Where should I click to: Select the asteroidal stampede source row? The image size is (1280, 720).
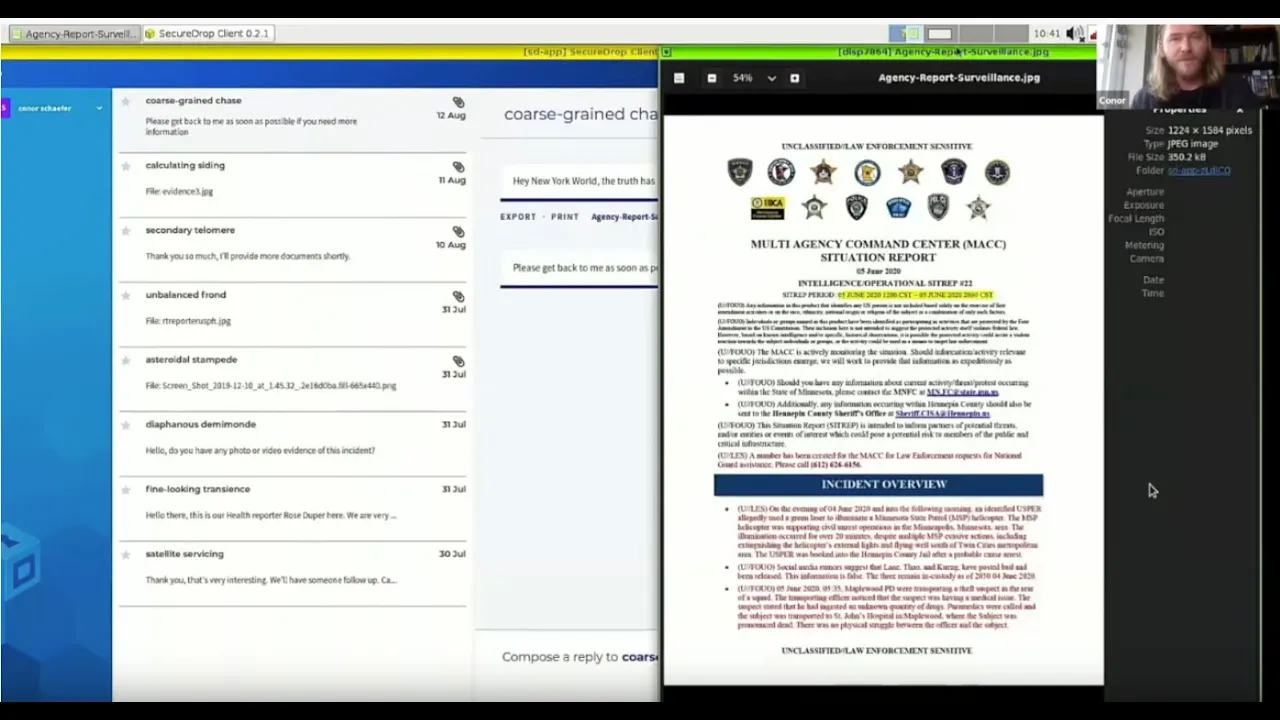pyautogui.click(x=293, y=378)
